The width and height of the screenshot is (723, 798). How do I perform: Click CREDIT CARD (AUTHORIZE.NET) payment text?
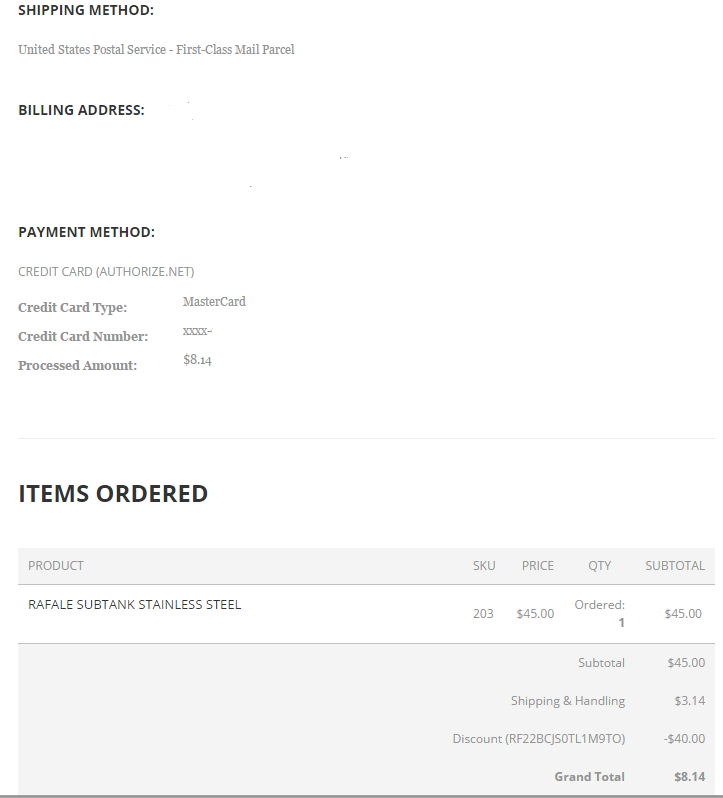tap(106, 272)
